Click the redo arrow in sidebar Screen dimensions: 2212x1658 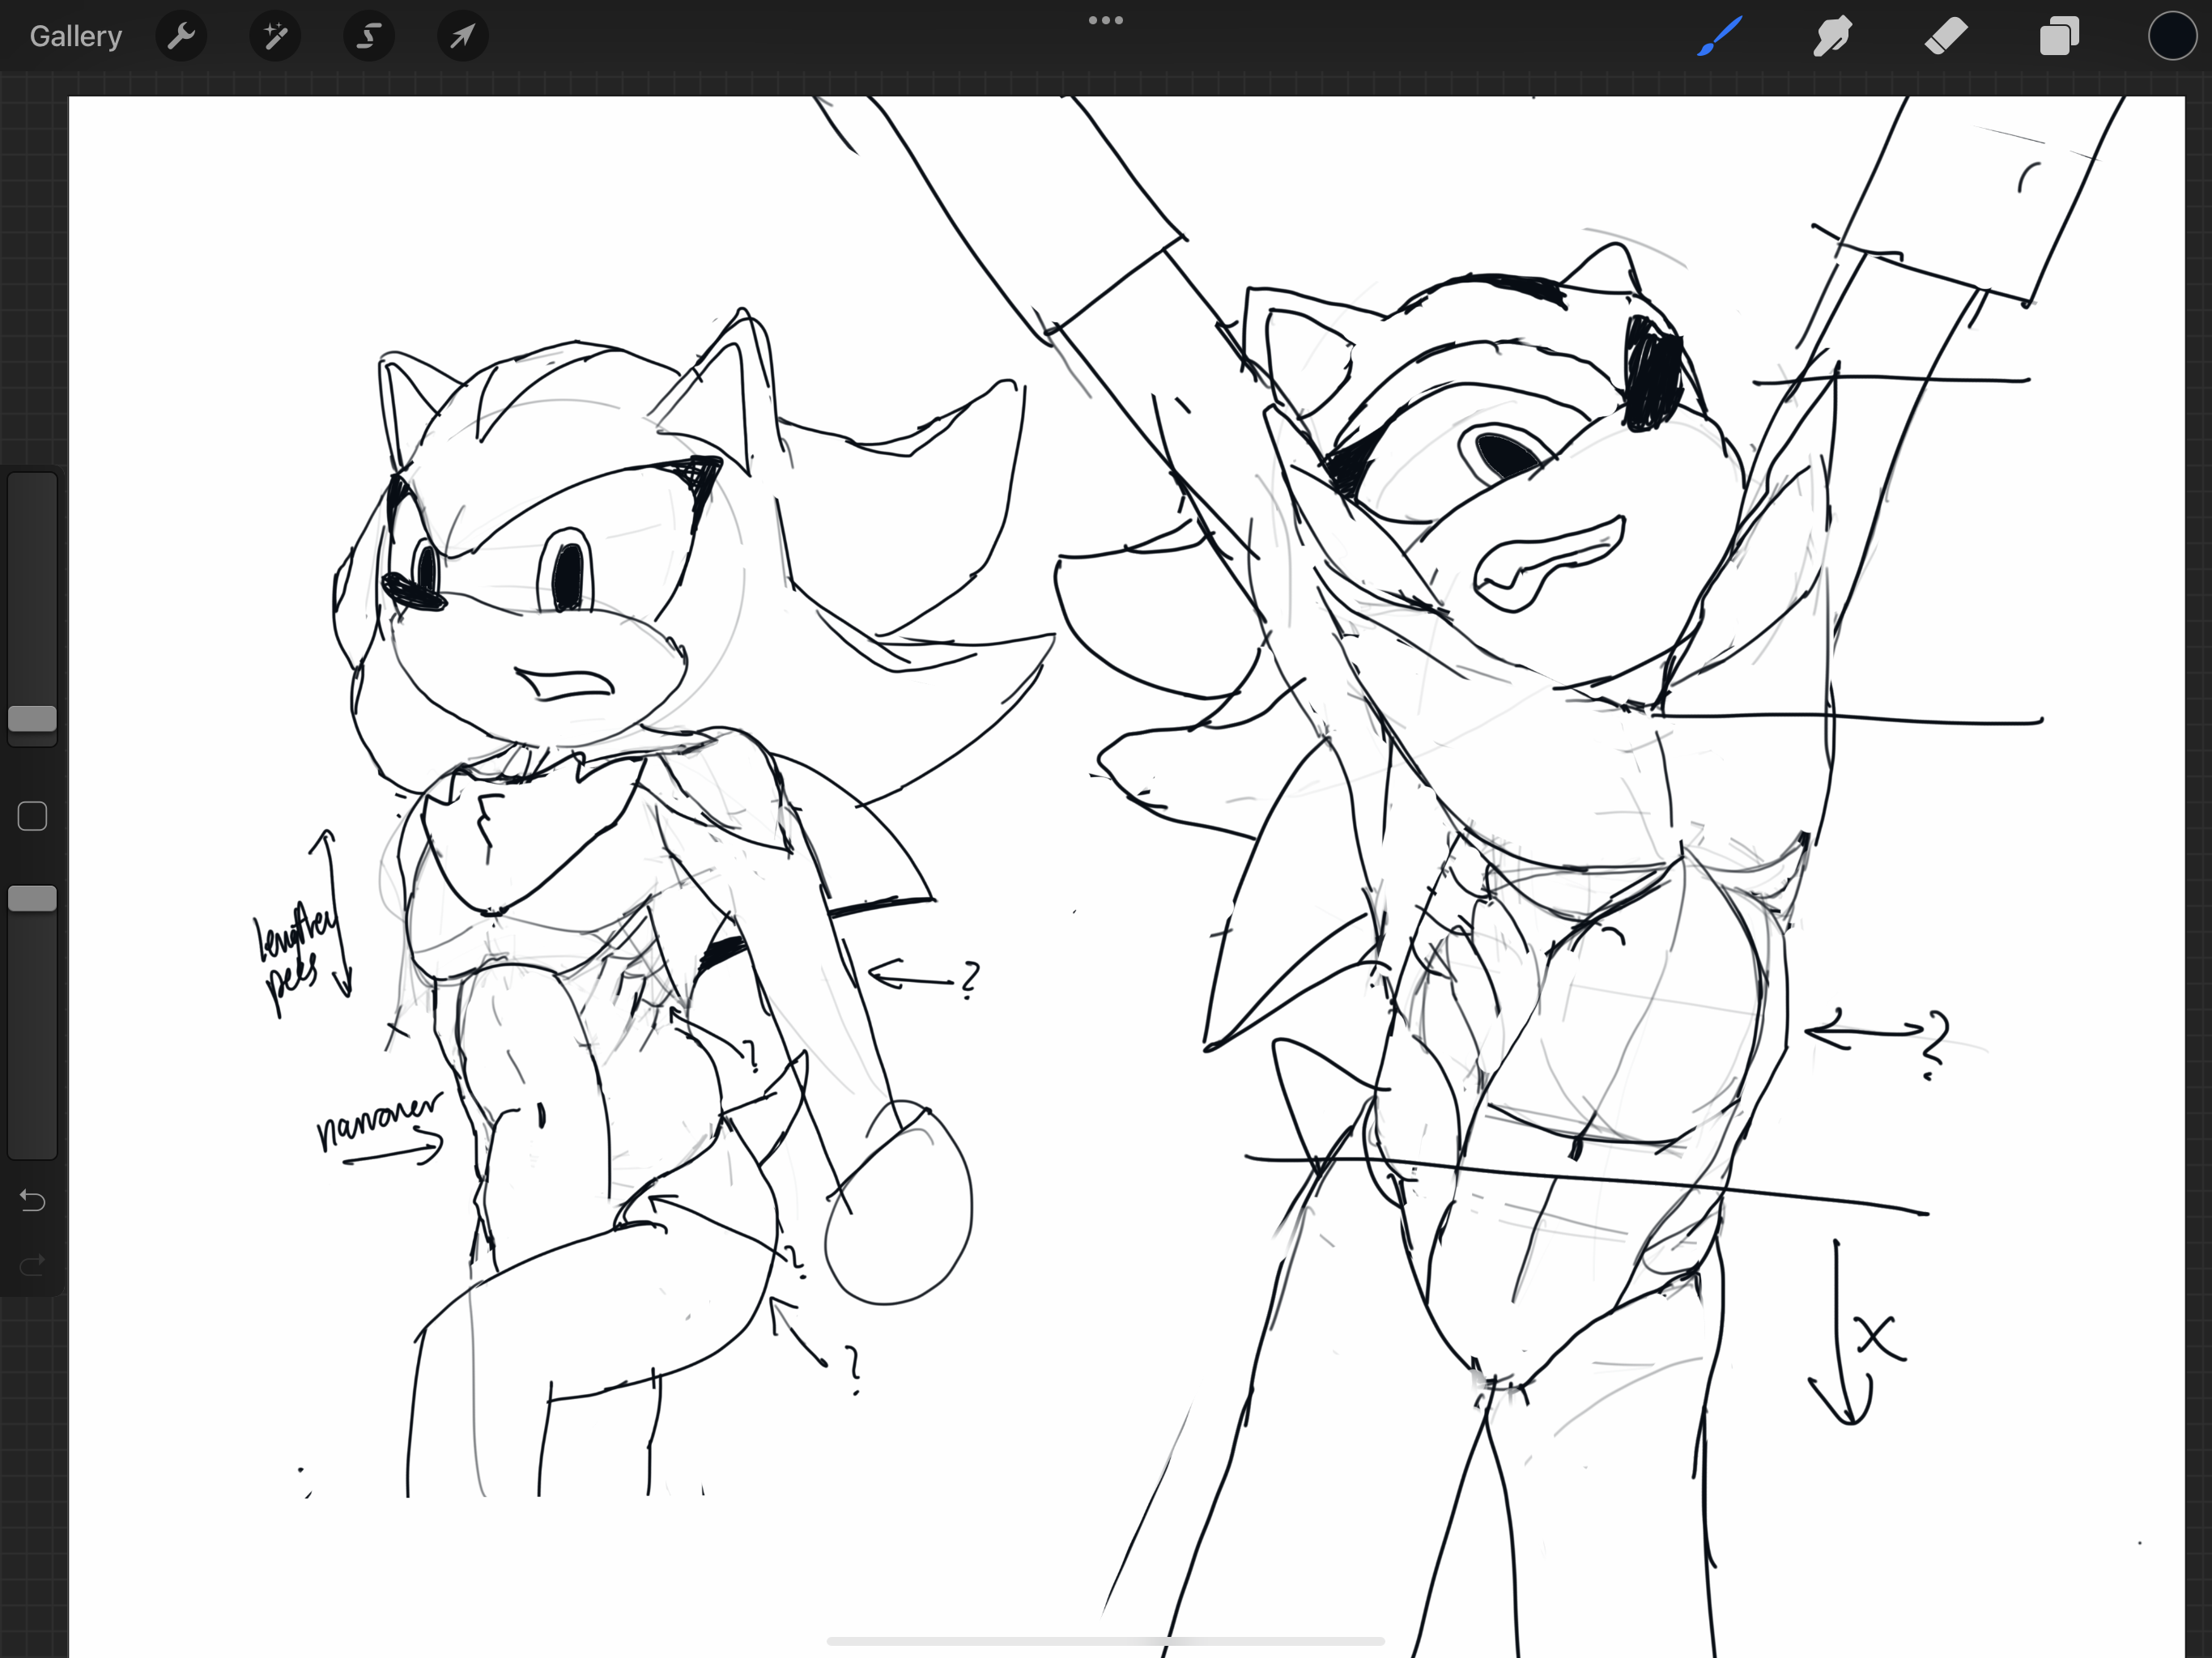click(x=32, y=1266)
